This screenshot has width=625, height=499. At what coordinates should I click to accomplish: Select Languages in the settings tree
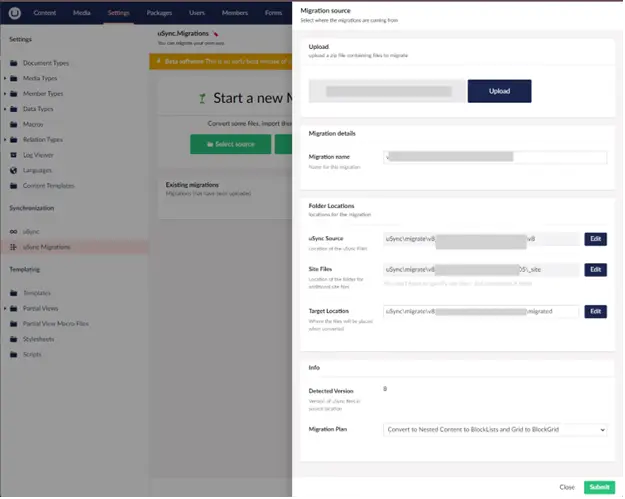pyautogui.click(x=37, y=171)
